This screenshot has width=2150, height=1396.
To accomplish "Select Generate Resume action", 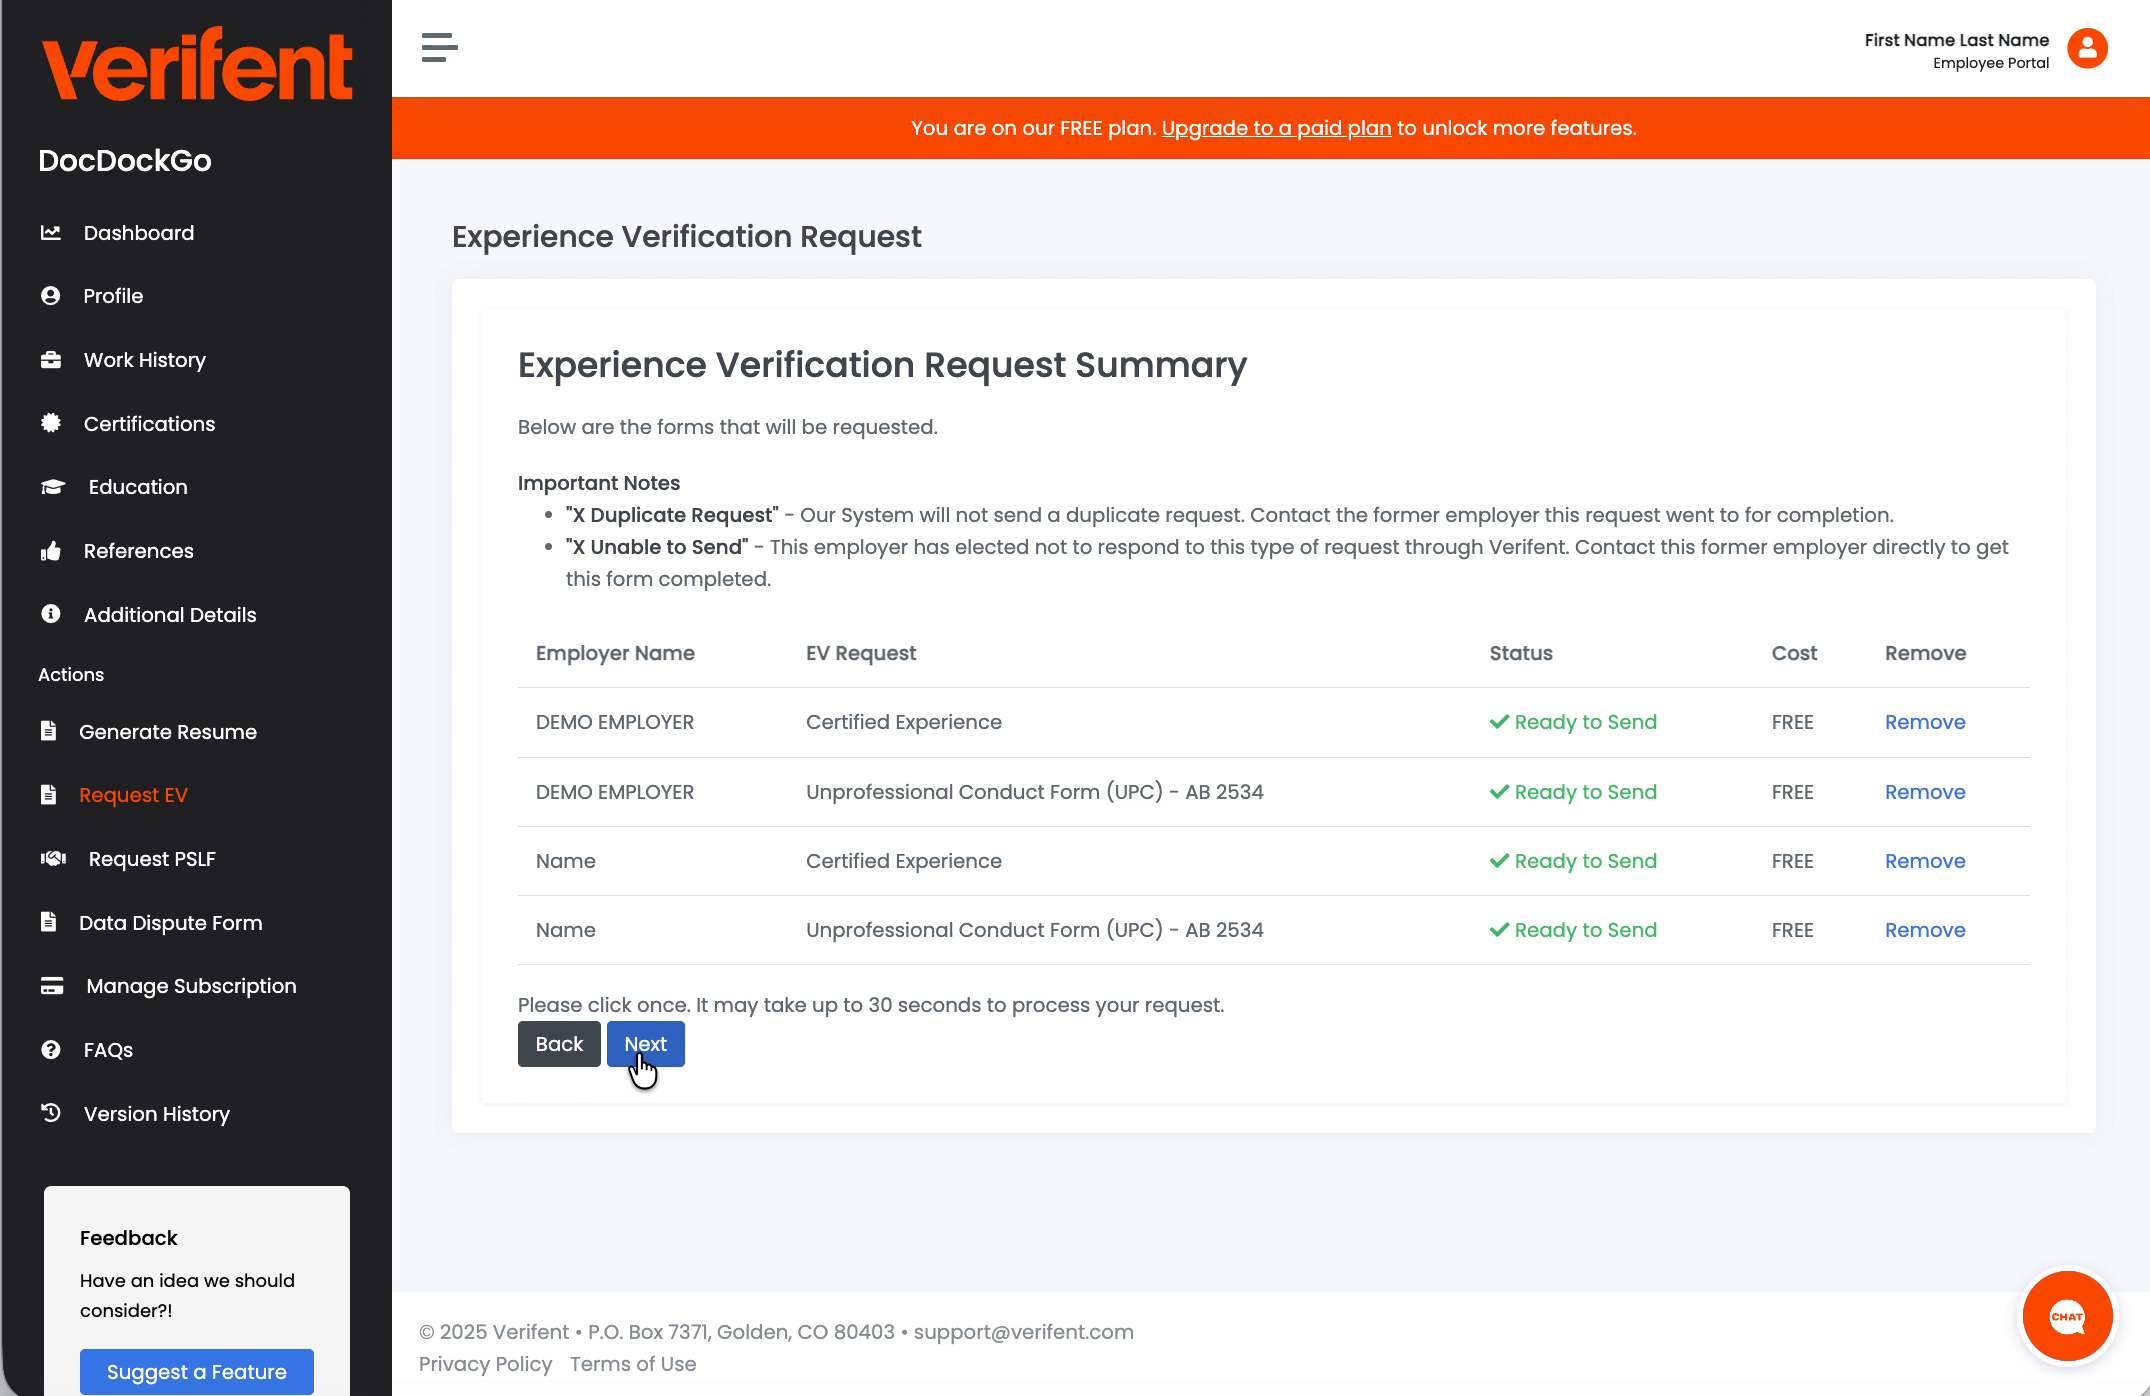I will click(167, 732).
